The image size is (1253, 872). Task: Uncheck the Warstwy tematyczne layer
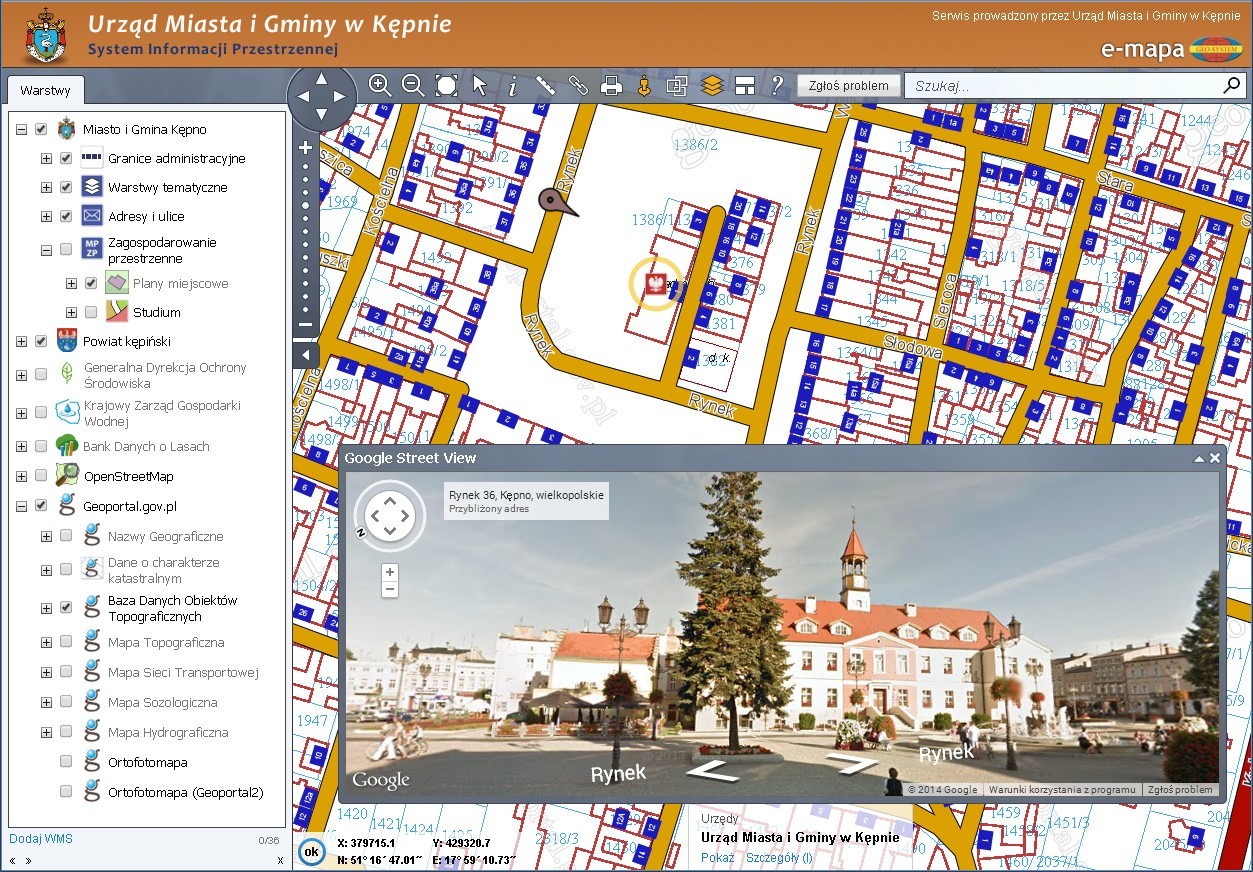point(66,187)
